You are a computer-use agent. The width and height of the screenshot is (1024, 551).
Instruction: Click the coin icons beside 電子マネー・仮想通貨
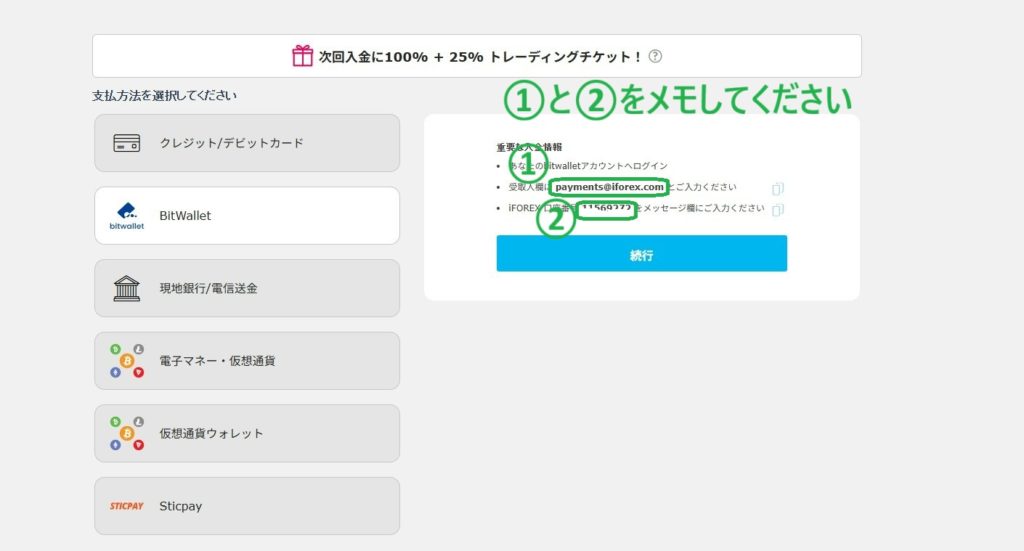127,361
